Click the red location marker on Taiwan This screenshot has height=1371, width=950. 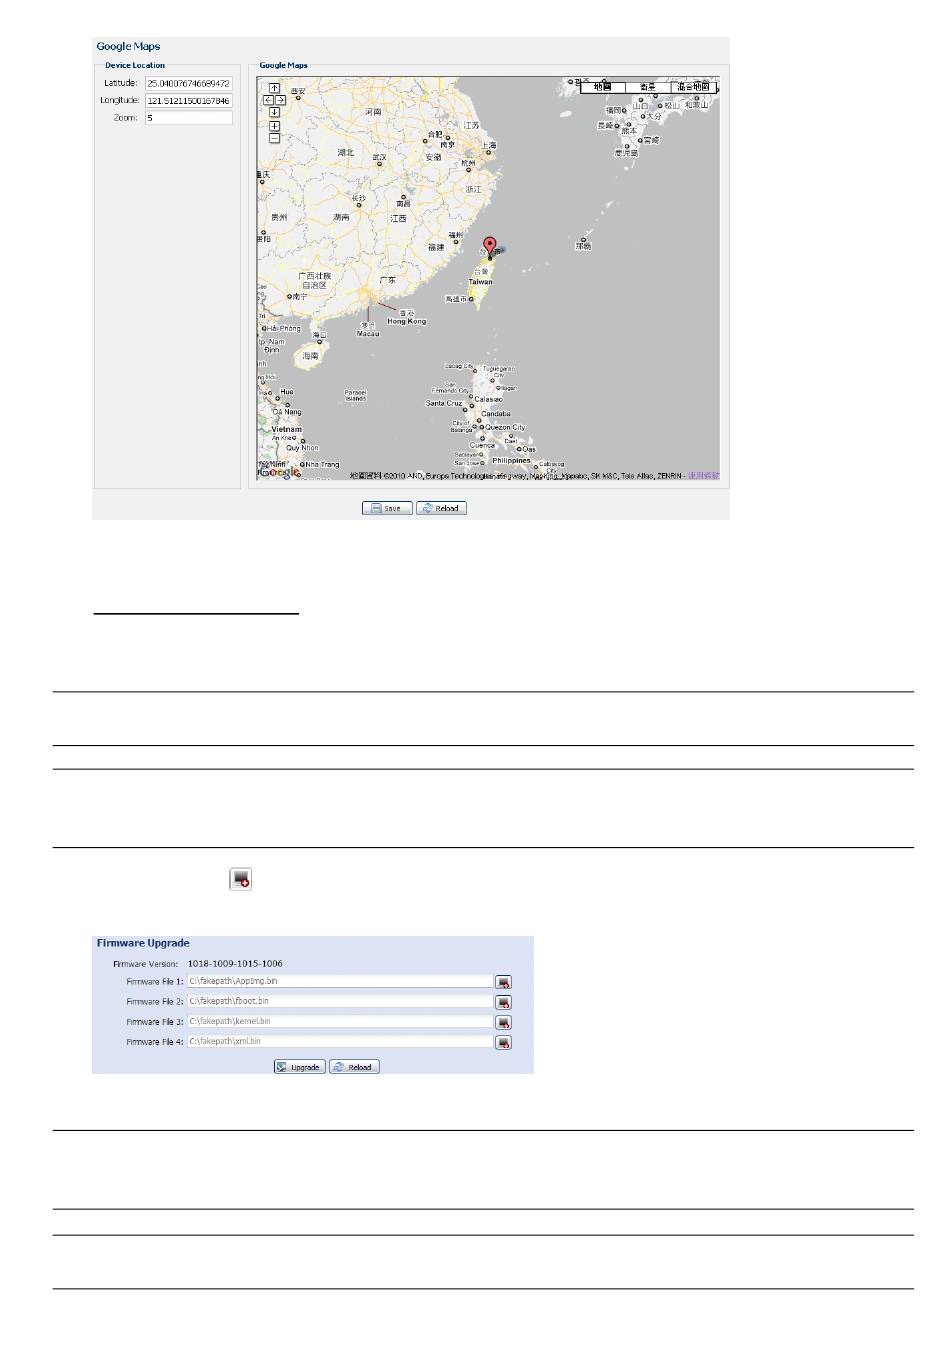(490, 248)
